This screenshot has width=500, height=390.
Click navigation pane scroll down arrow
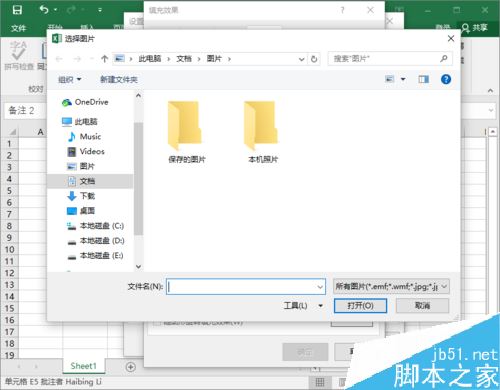click(138, 267)
